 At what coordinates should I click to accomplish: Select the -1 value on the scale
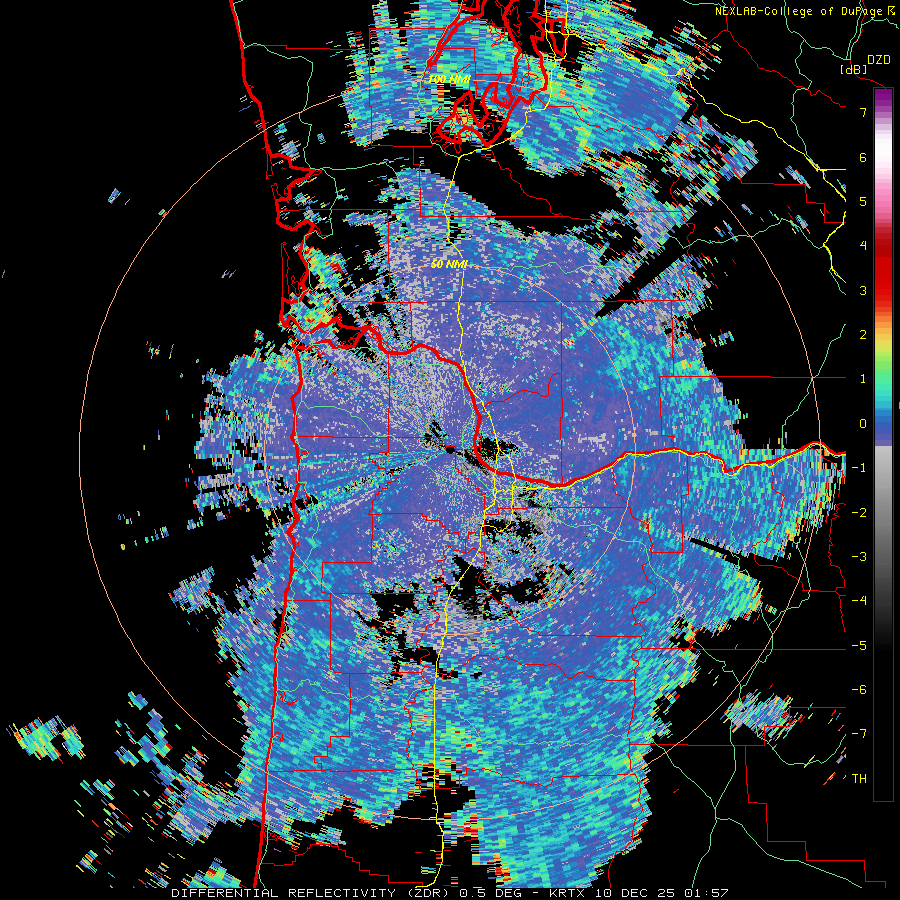pos(859,468)
